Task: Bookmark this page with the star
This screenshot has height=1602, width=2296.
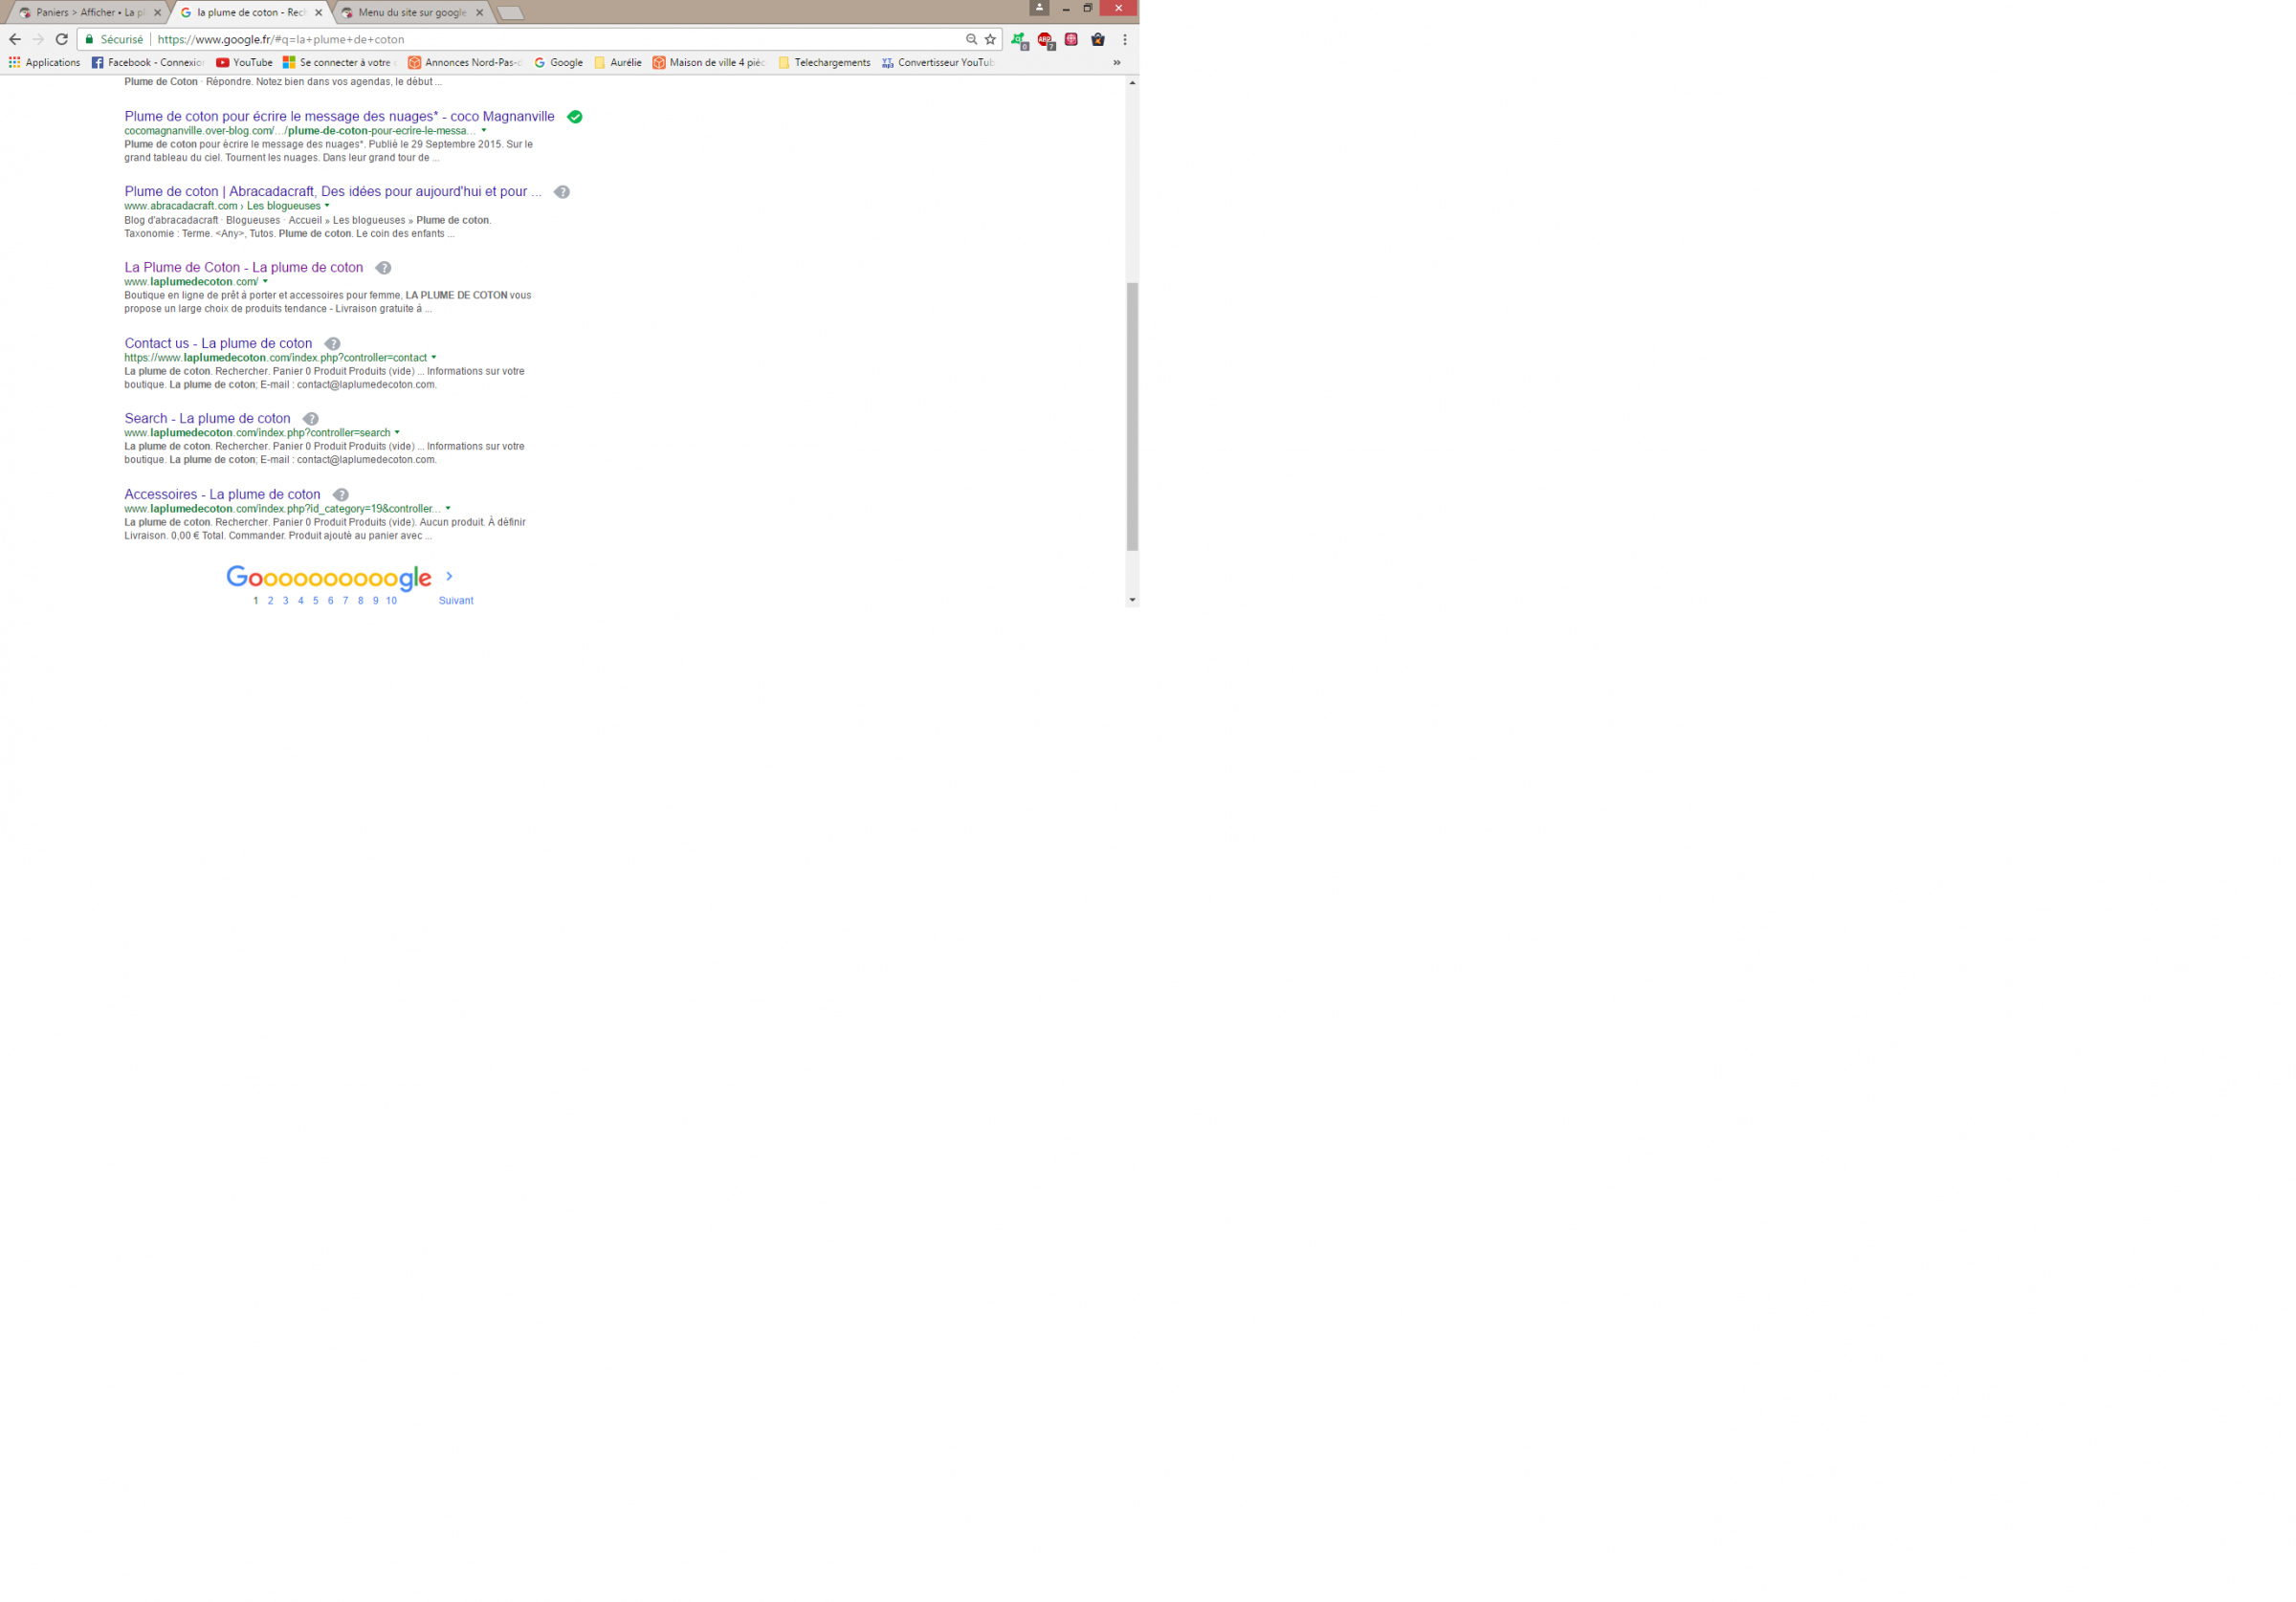Action: 990,40
